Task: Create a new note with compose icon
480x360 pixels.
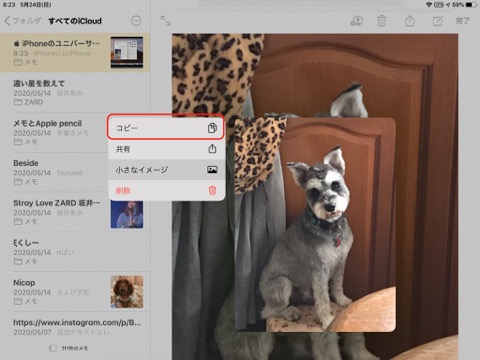Action: coord(437,21)
